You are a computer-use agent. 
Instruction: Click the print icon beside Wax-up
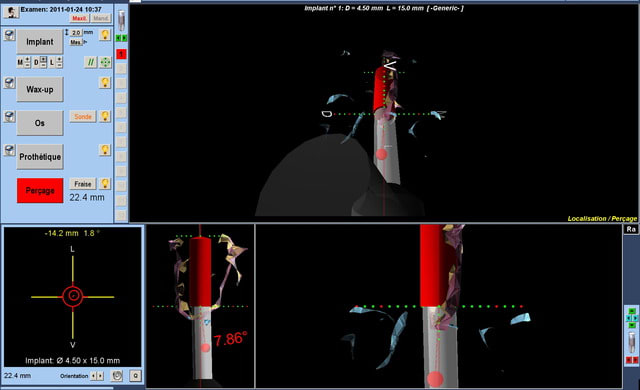9,83
